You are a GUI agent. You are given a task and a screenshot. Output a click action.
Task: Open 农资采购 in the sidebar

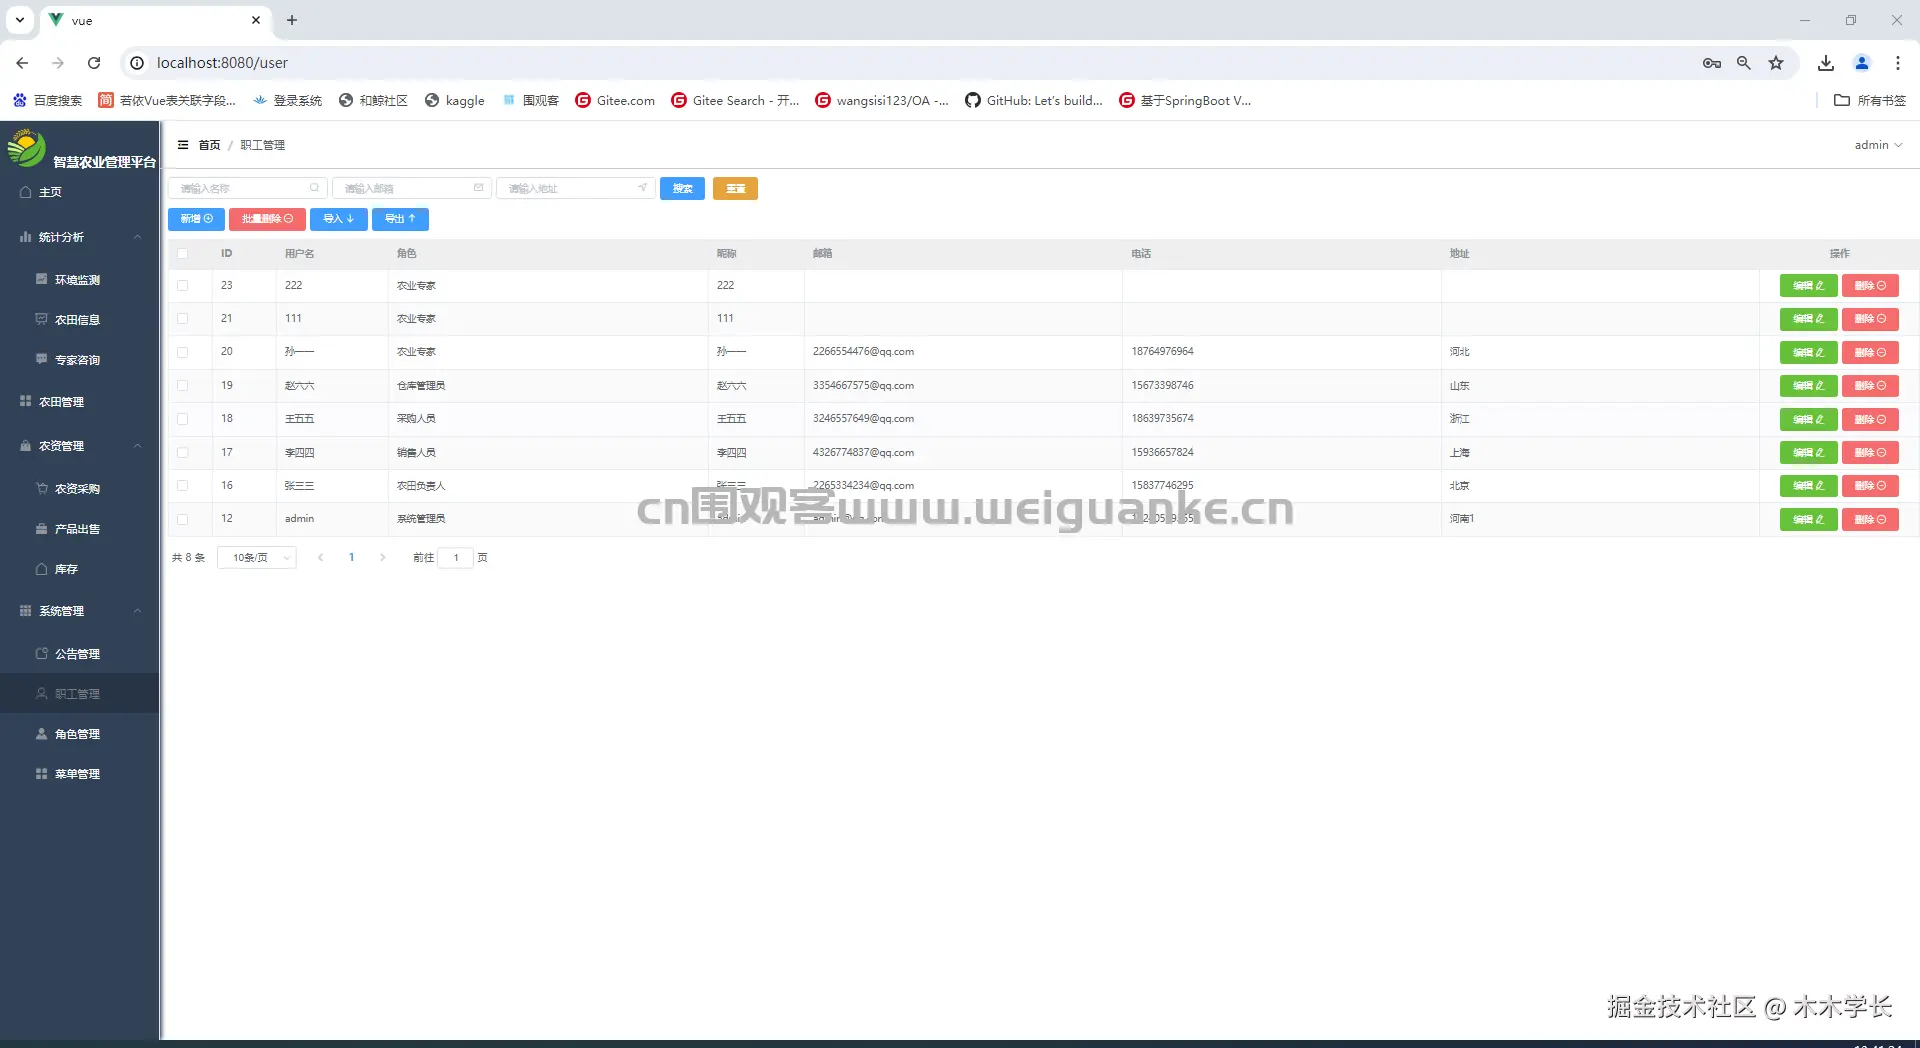coord(80,489)
